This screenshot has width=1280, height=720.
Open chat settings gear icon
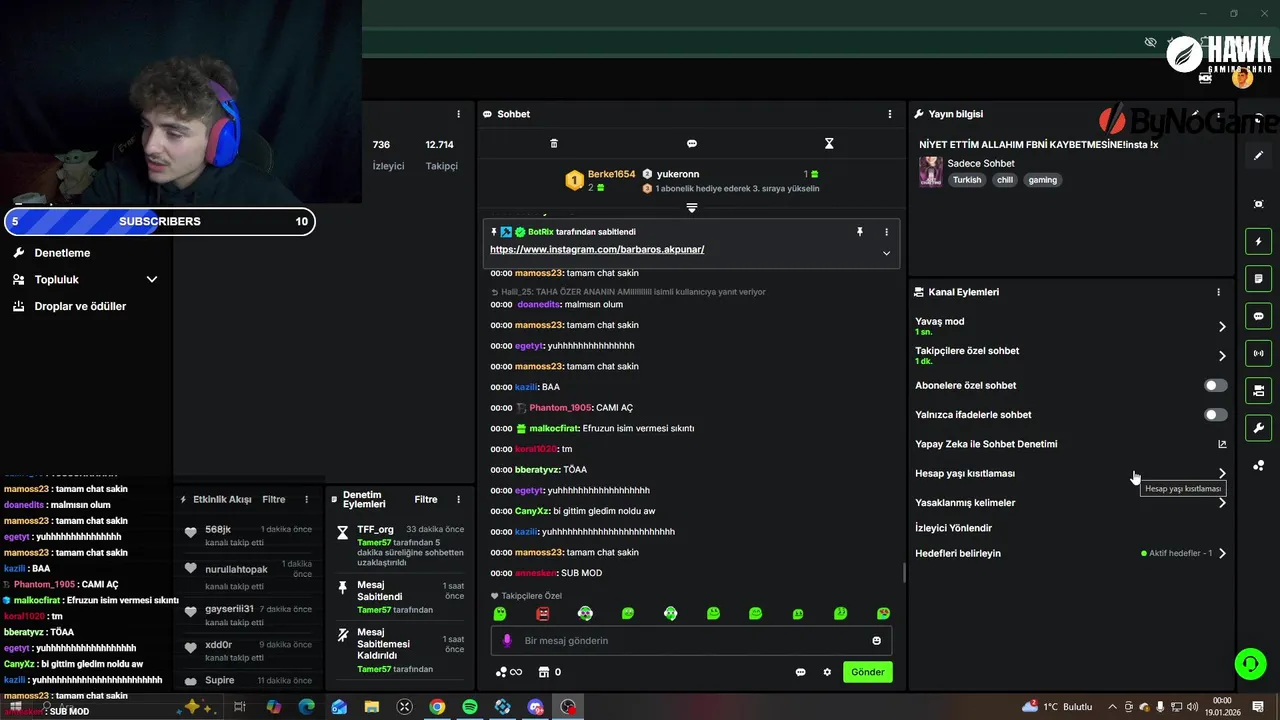click(x=827, y=672)
